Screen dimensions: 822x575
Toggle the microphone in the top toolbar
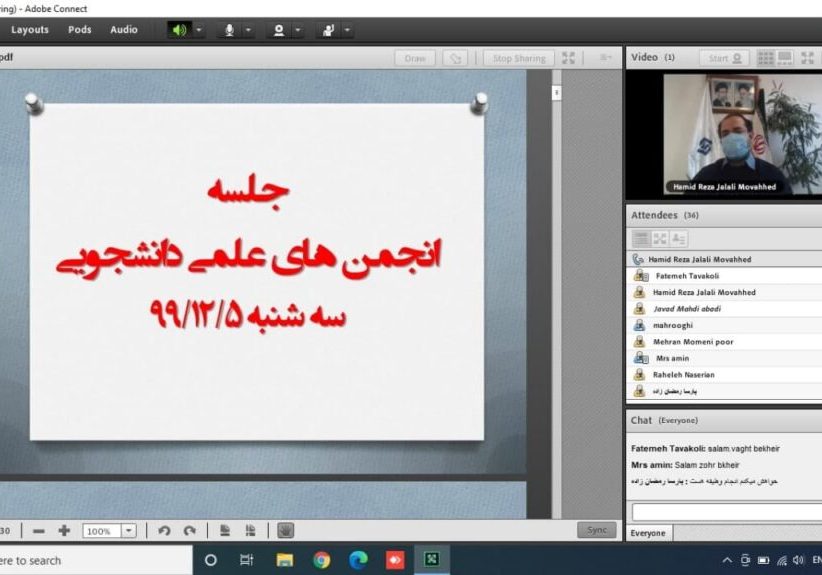pos(229,30)
